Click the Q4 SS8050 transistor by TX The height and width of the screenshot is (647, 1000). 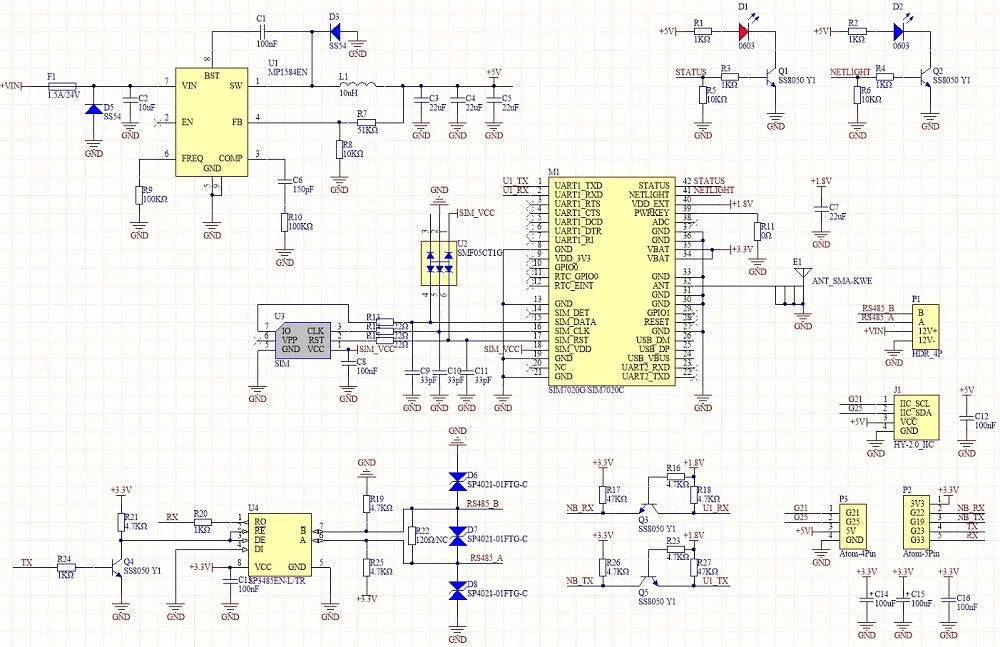point(116,567)
